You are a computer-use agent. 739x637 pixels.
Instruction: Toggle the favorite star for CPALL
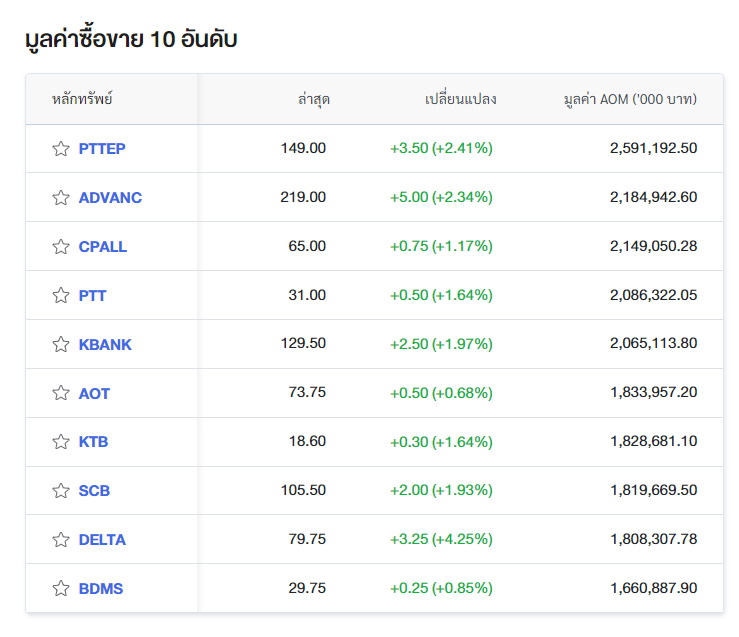(61, 246)
